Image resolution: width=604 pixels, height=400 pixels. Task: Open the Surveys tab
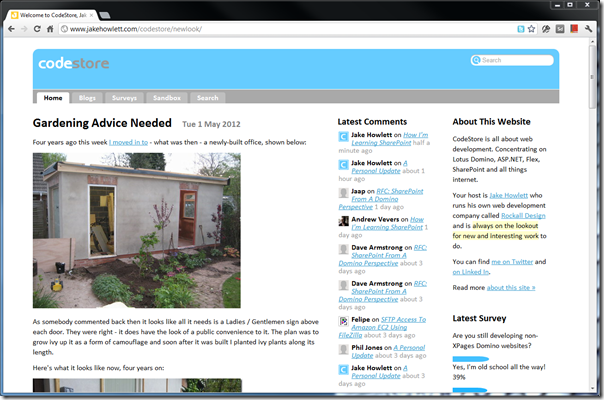point(124,98)
